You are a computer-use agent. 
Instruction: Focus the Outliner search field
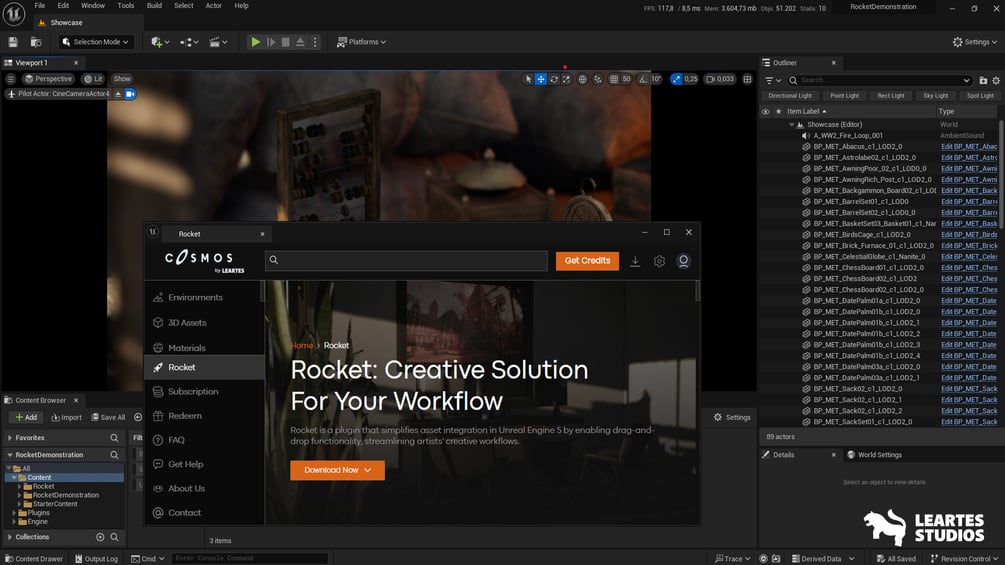point(880,80)
